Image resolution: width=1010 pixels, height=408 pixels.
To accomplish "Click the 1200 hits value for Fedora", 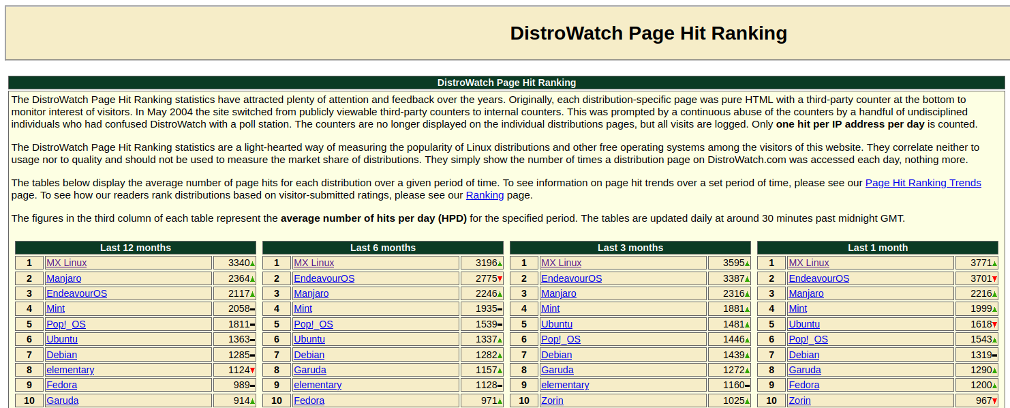I will [x=981, y=385].
